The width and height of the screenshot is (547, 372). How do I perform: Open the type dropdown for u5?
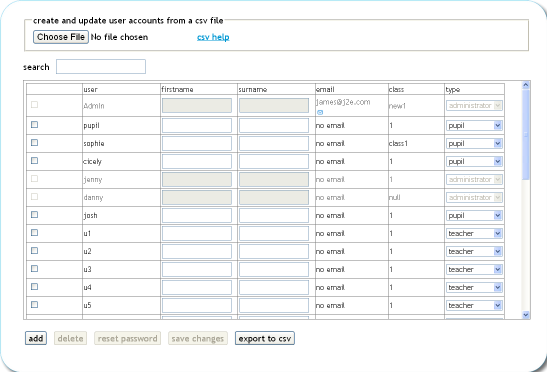(x=474, y=305)
